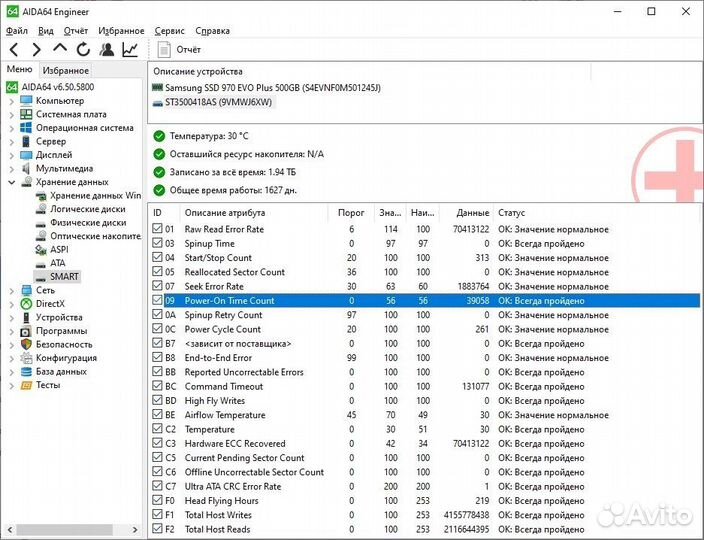Toggle checkbox for 07 Seek Error Rate
The height and width of the screenshot is (540, 704).
[157, 285]
